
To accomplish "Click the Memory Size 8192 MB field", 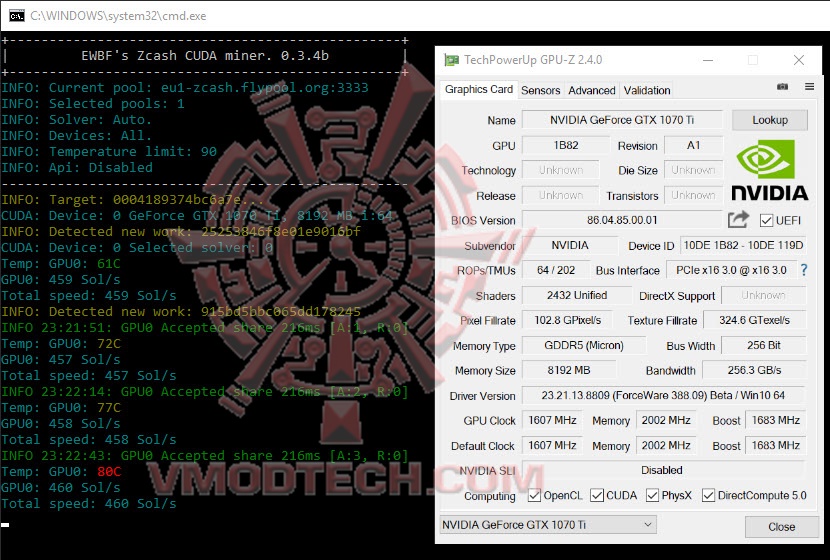I will click(569, 371).
